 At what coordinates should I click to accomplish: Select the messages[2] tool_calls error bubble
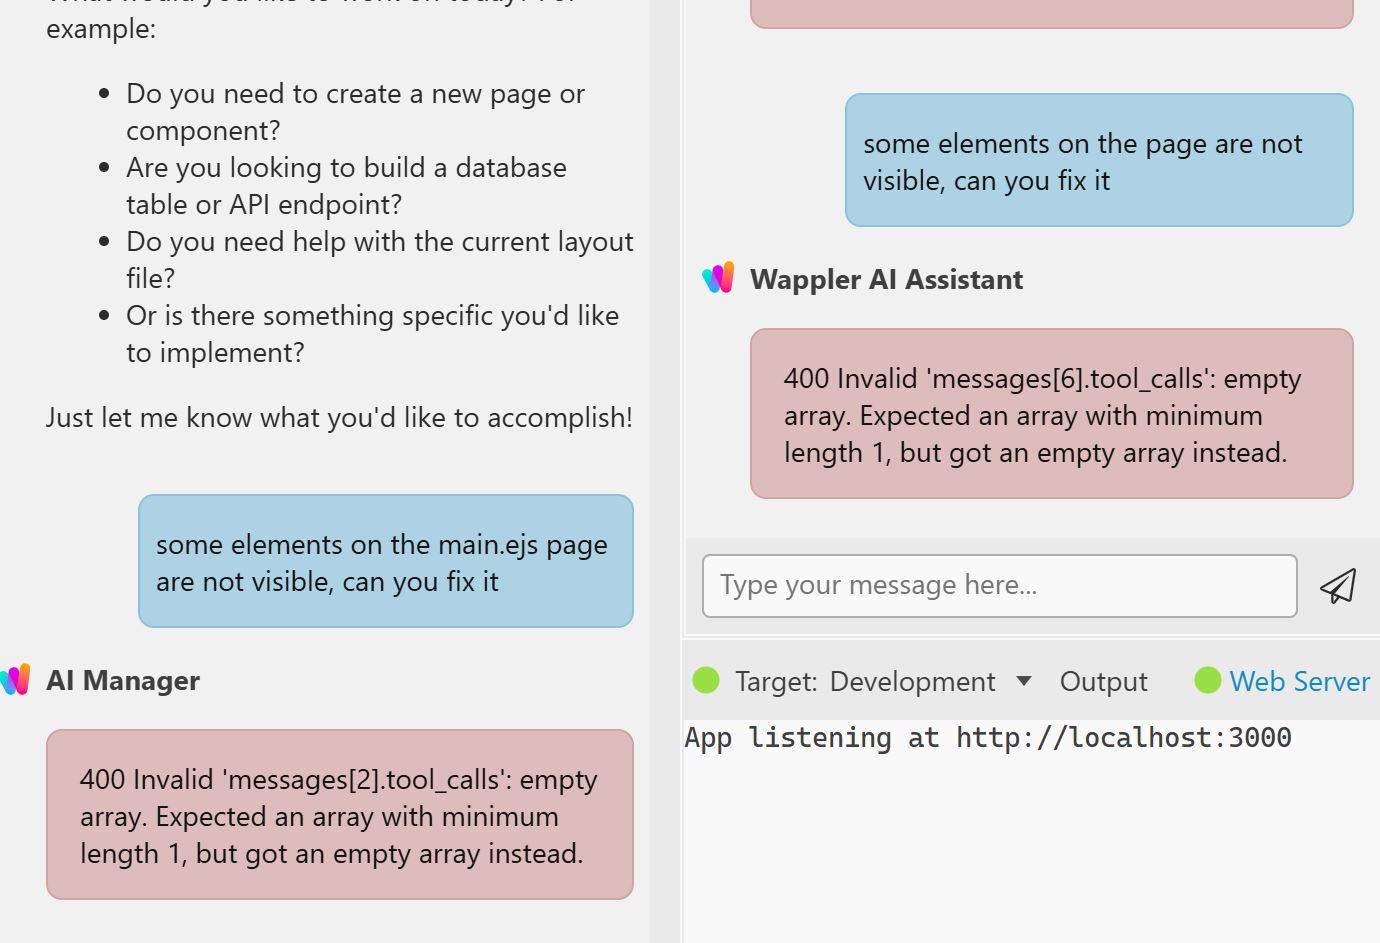coord(339,815)
